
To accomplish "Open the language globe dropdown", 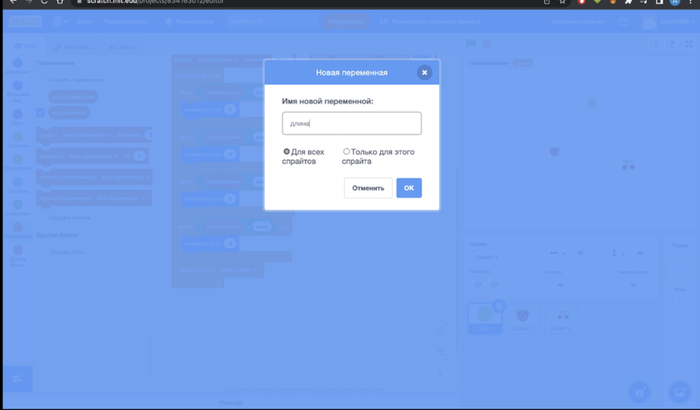I will [x=61, y=20].
